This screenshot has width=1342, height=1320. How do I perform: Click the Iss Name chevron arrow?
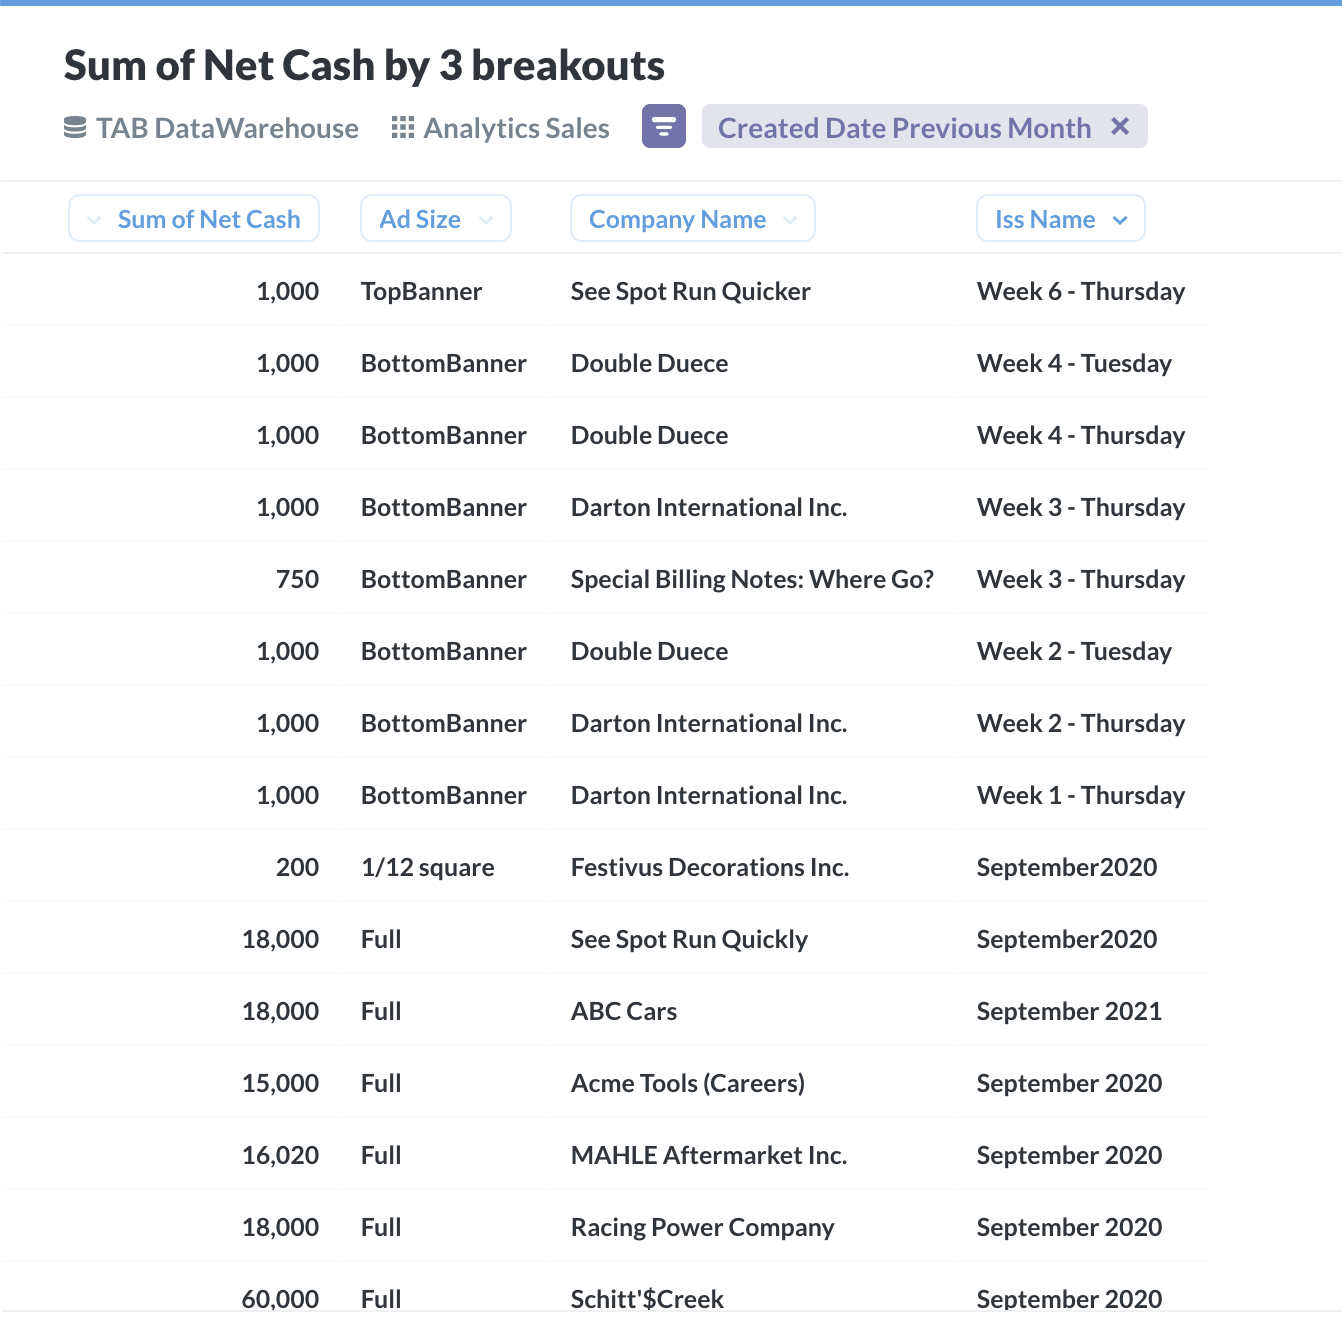(x=1120, y=220)
